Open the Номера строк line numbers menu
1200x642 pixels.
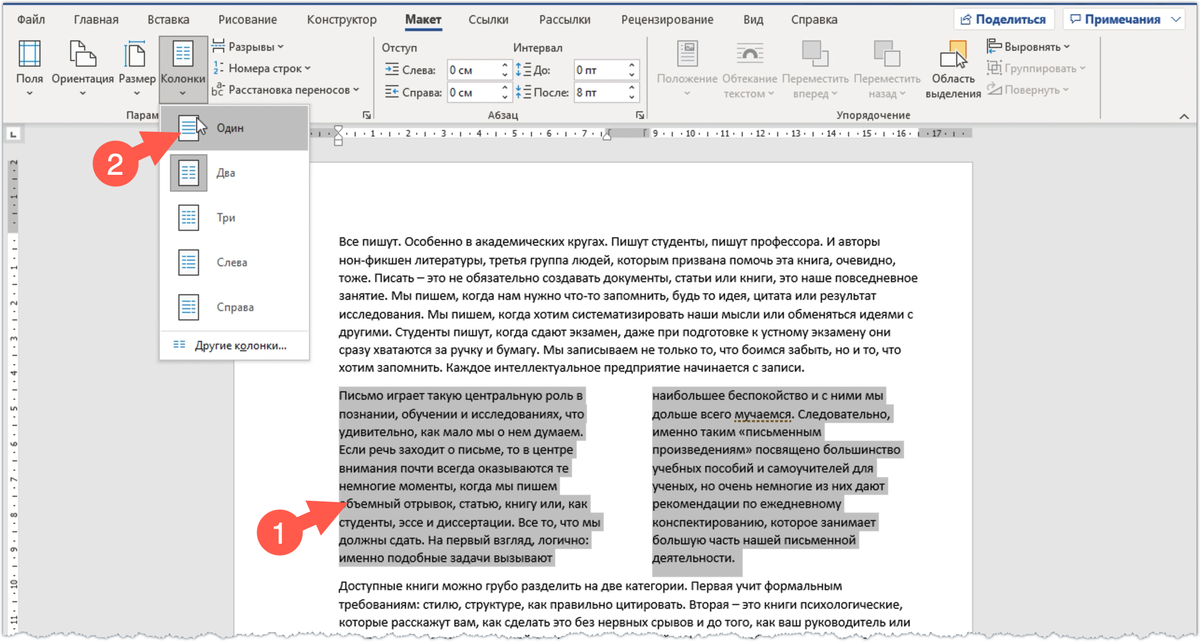click(x=262, y=68)
